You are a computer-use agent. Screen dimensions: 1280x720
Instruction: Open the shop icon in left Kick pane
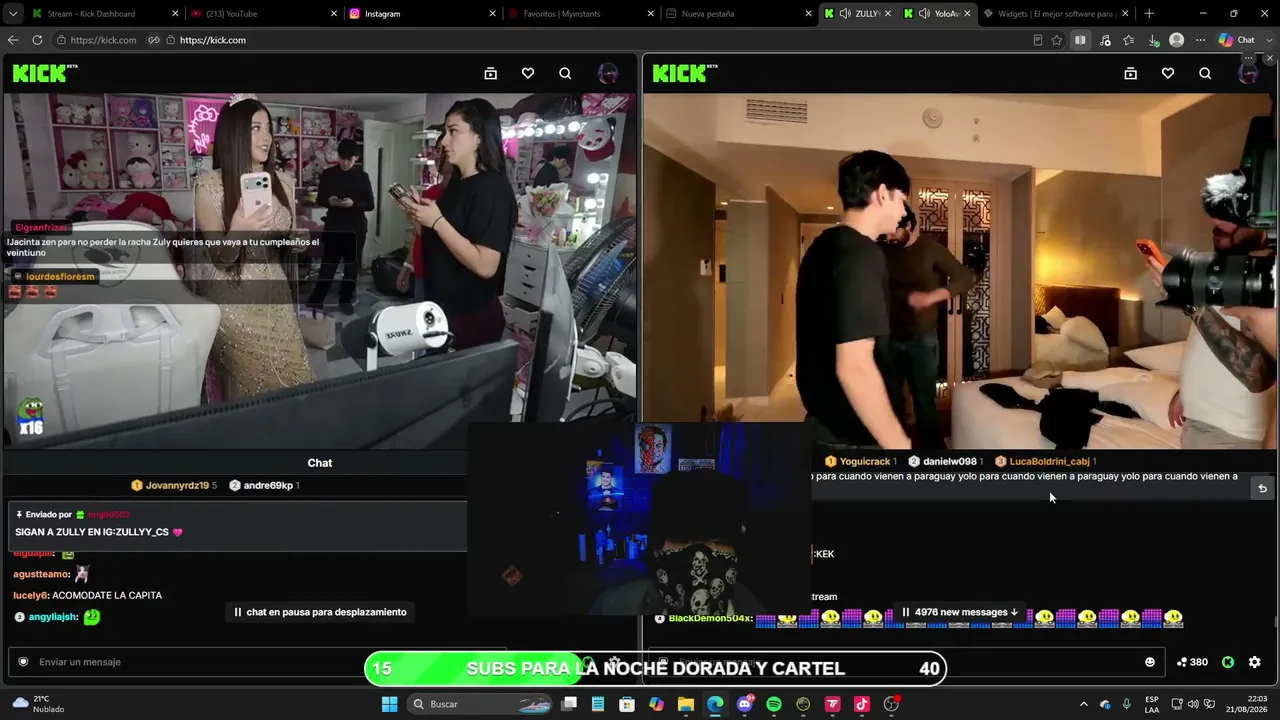click(x=490, y=73)
